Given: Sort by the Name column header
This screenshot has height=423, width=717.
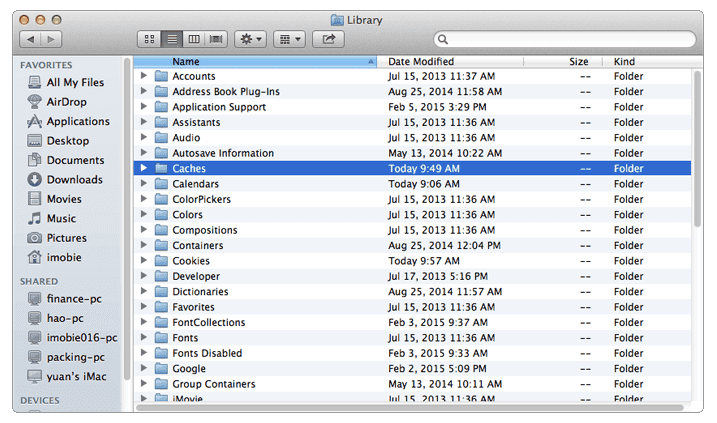Looking at the screenshot, I should point(255,62).
